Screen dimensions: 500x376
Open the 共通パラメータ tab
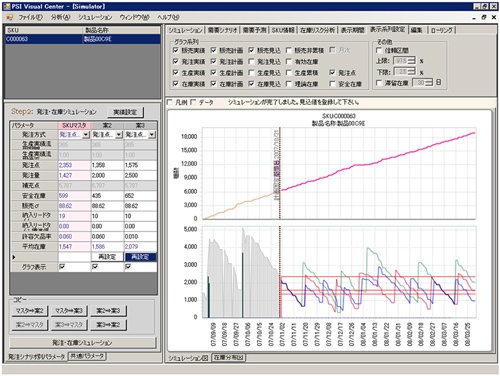[87, 356]
